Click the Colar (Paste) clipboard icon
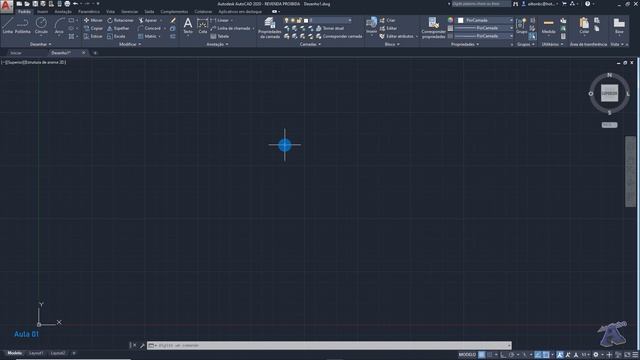 [584, 25]
